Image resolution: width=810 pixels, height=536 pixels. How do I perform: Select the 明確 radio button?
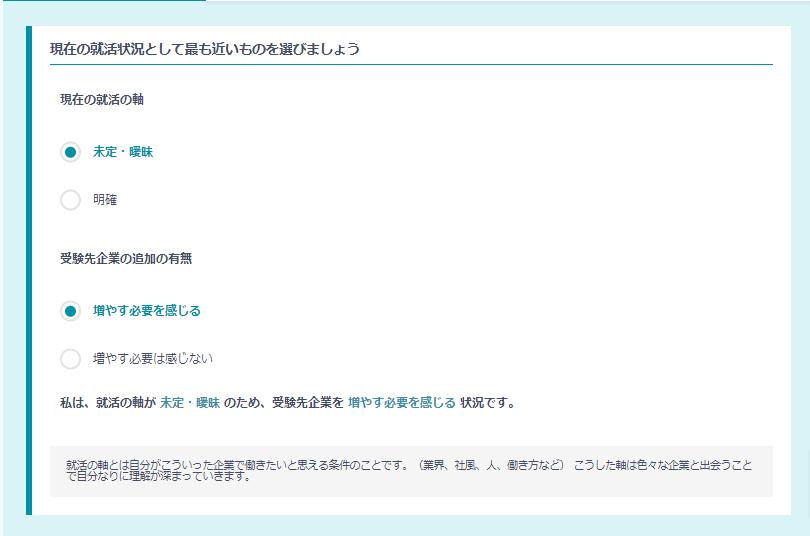(70, 200)
